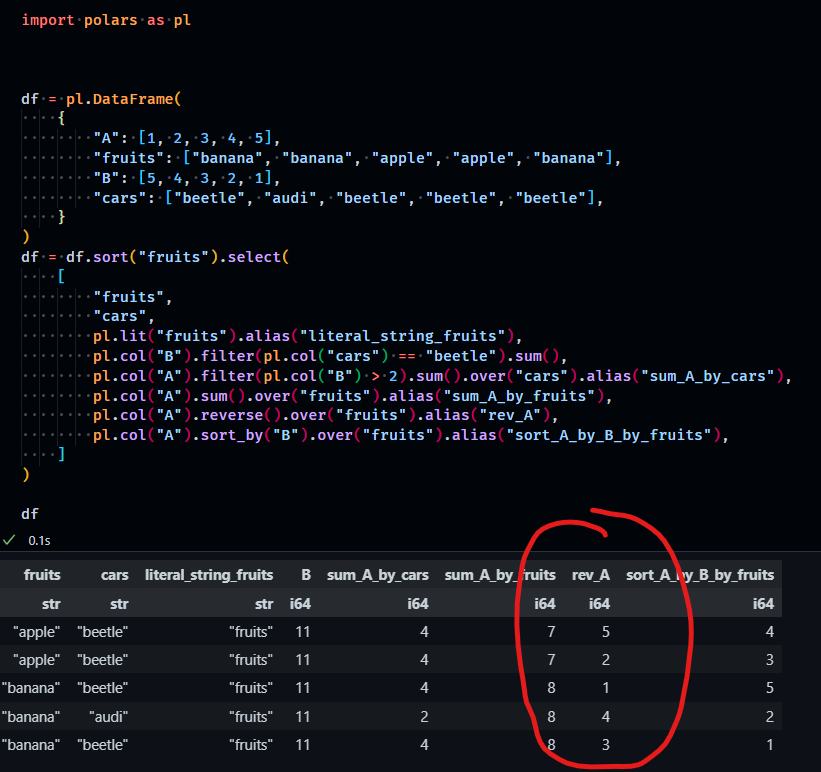
Task: Select the B column header
Action: click(305, 575)
